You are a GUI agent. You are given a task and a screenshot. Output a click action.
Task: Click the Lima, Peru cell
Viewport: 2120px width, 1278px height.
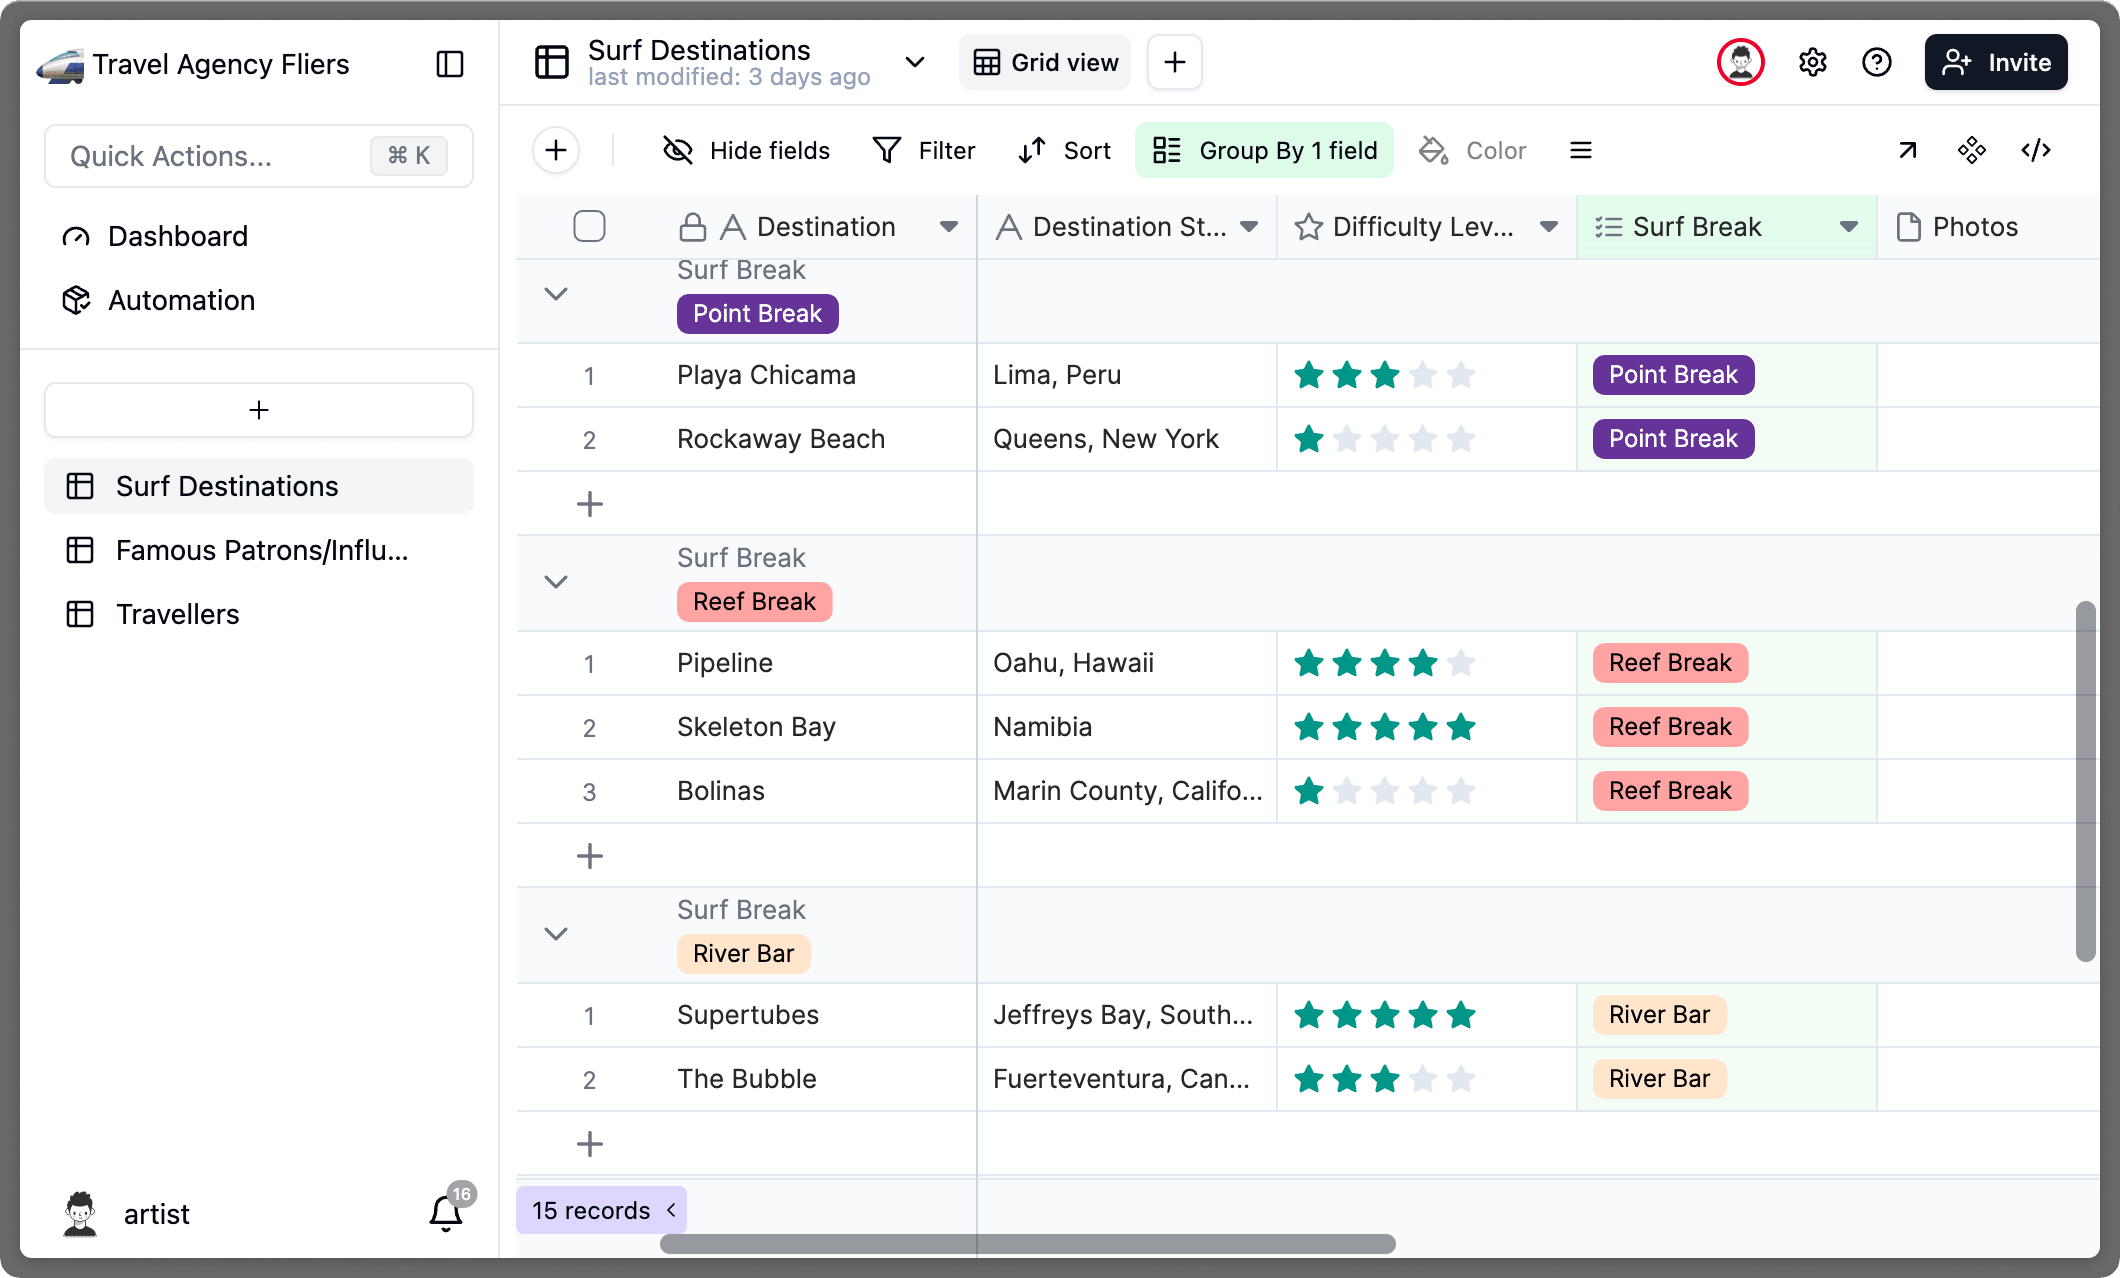click(x=1127, y=375)
